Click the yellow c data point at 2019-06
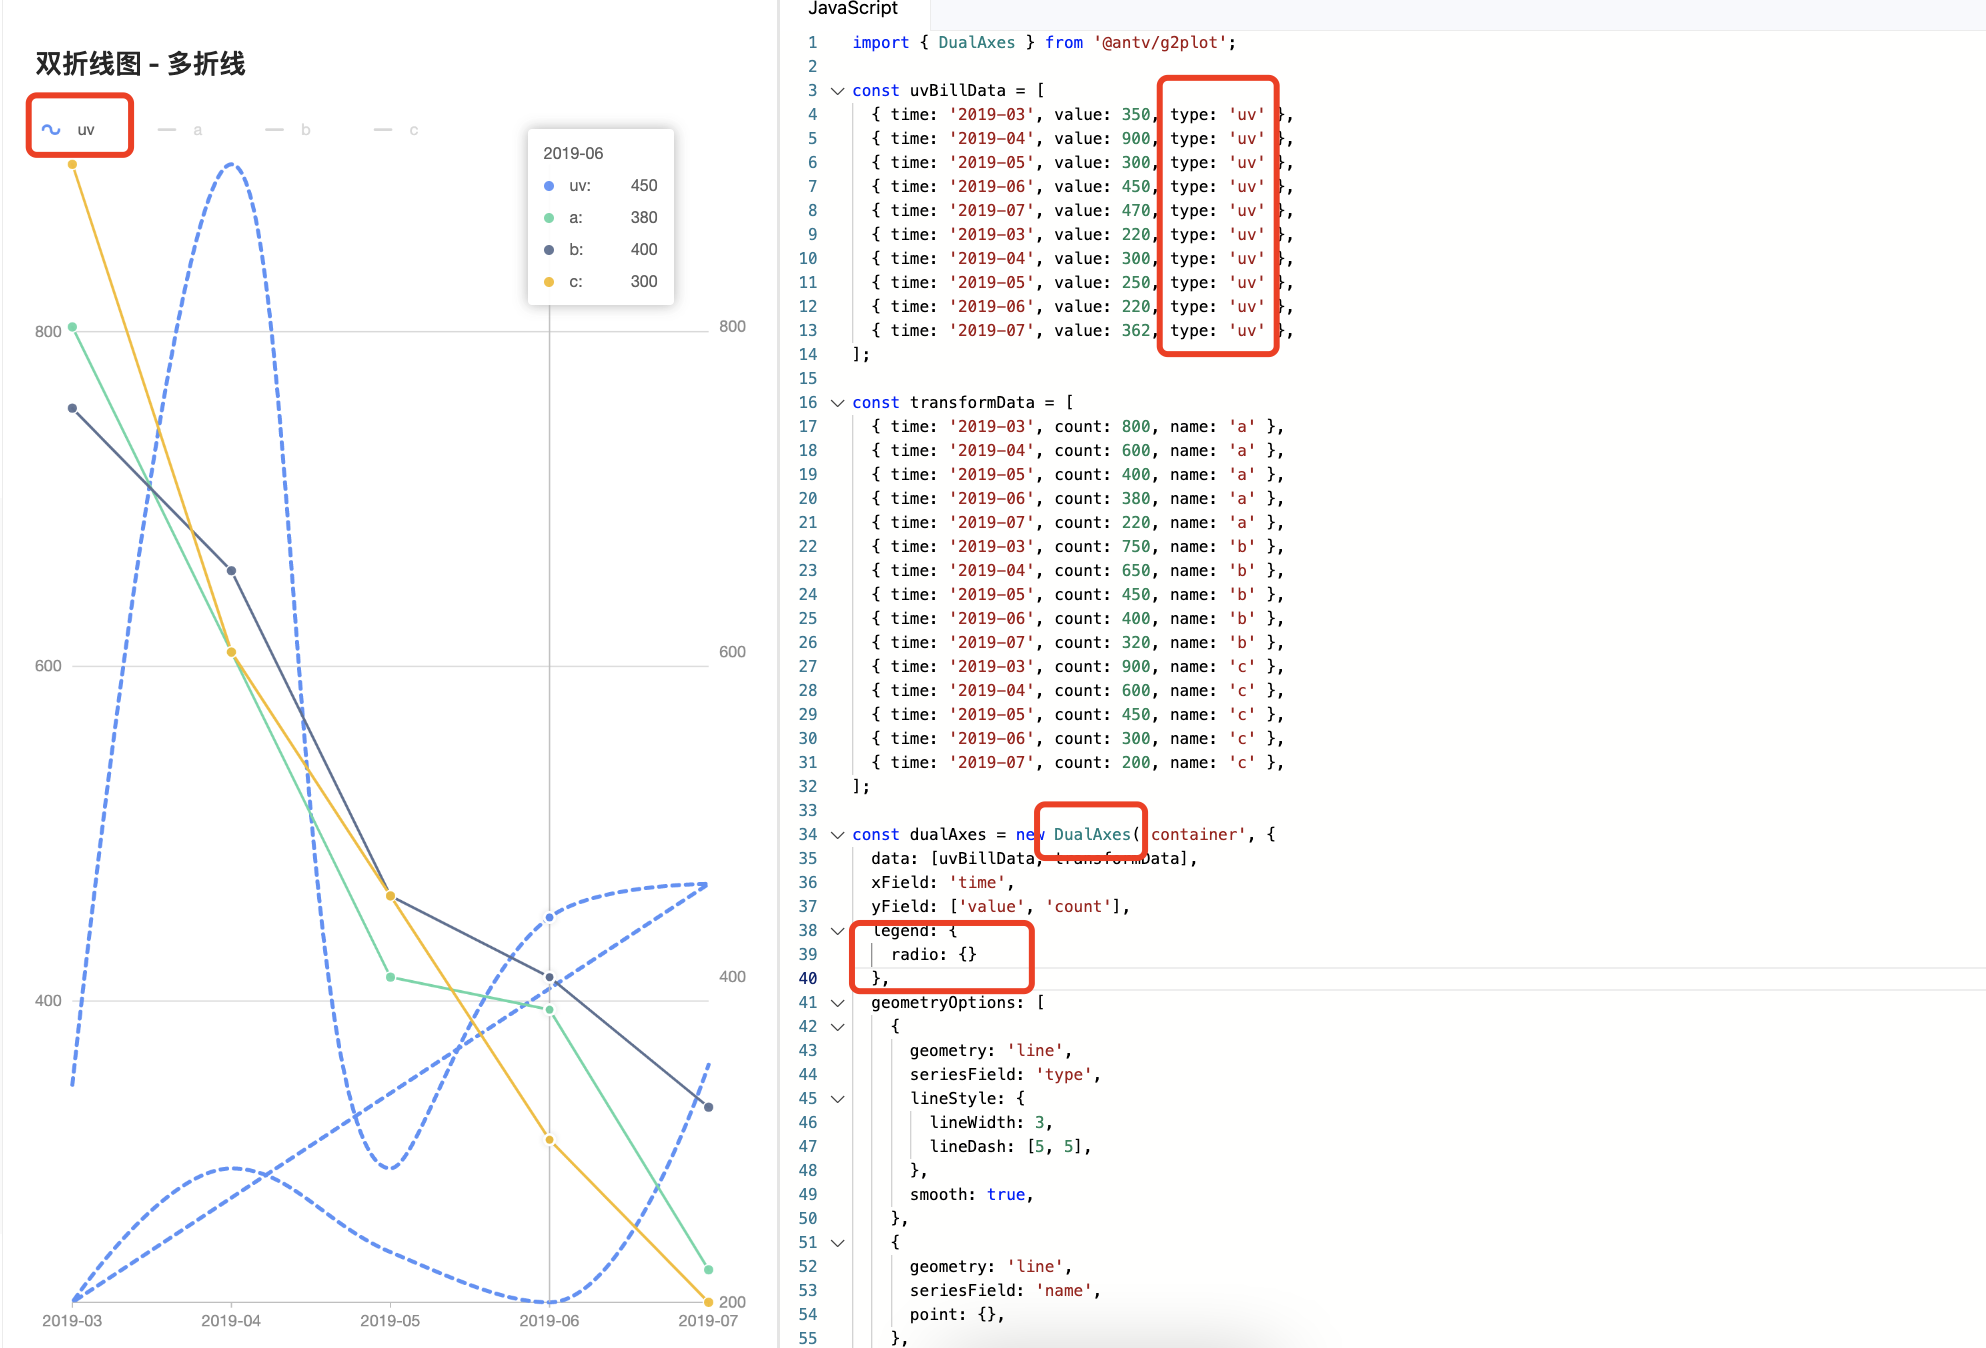1986x1348 pixels. [549, 1140]
